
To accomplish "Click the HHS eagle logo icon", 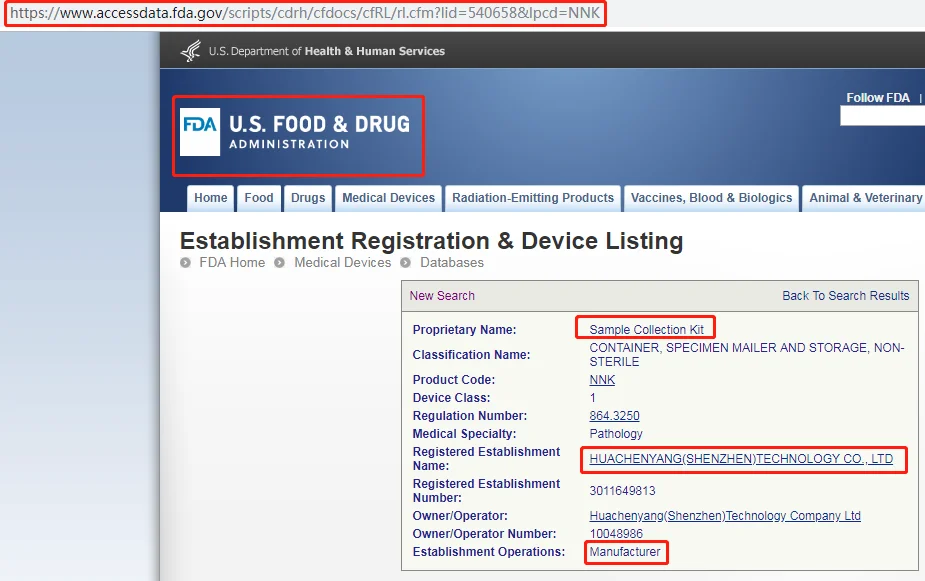I will point(191,51).
